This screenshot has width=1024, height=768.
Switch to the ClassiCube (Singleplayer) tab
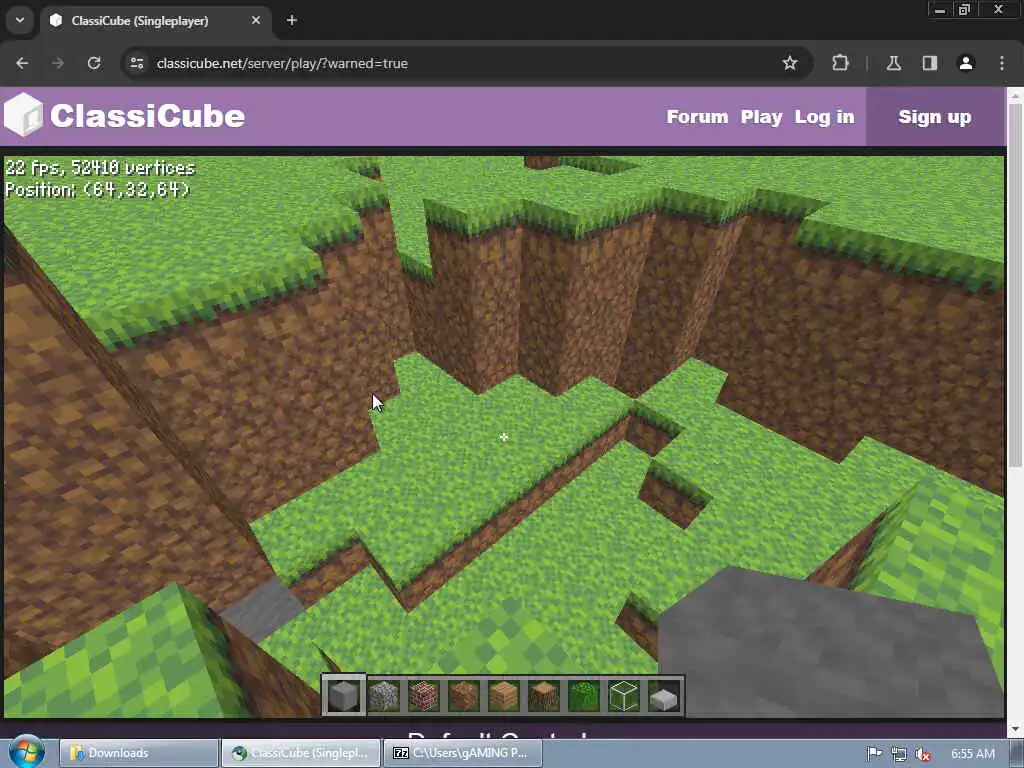tap(155, 21)
